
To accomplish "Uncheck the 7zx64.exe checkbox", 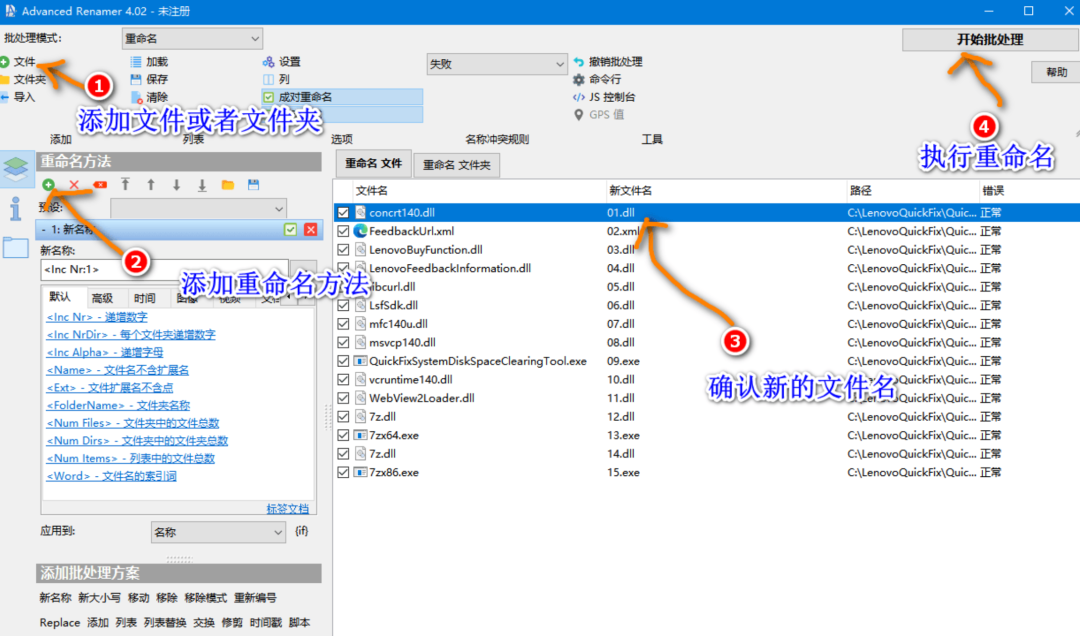I will click(x=343, y=435).
